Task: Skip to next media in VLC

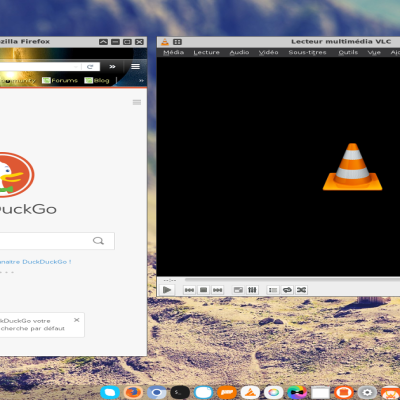Action: click(217, 290)
